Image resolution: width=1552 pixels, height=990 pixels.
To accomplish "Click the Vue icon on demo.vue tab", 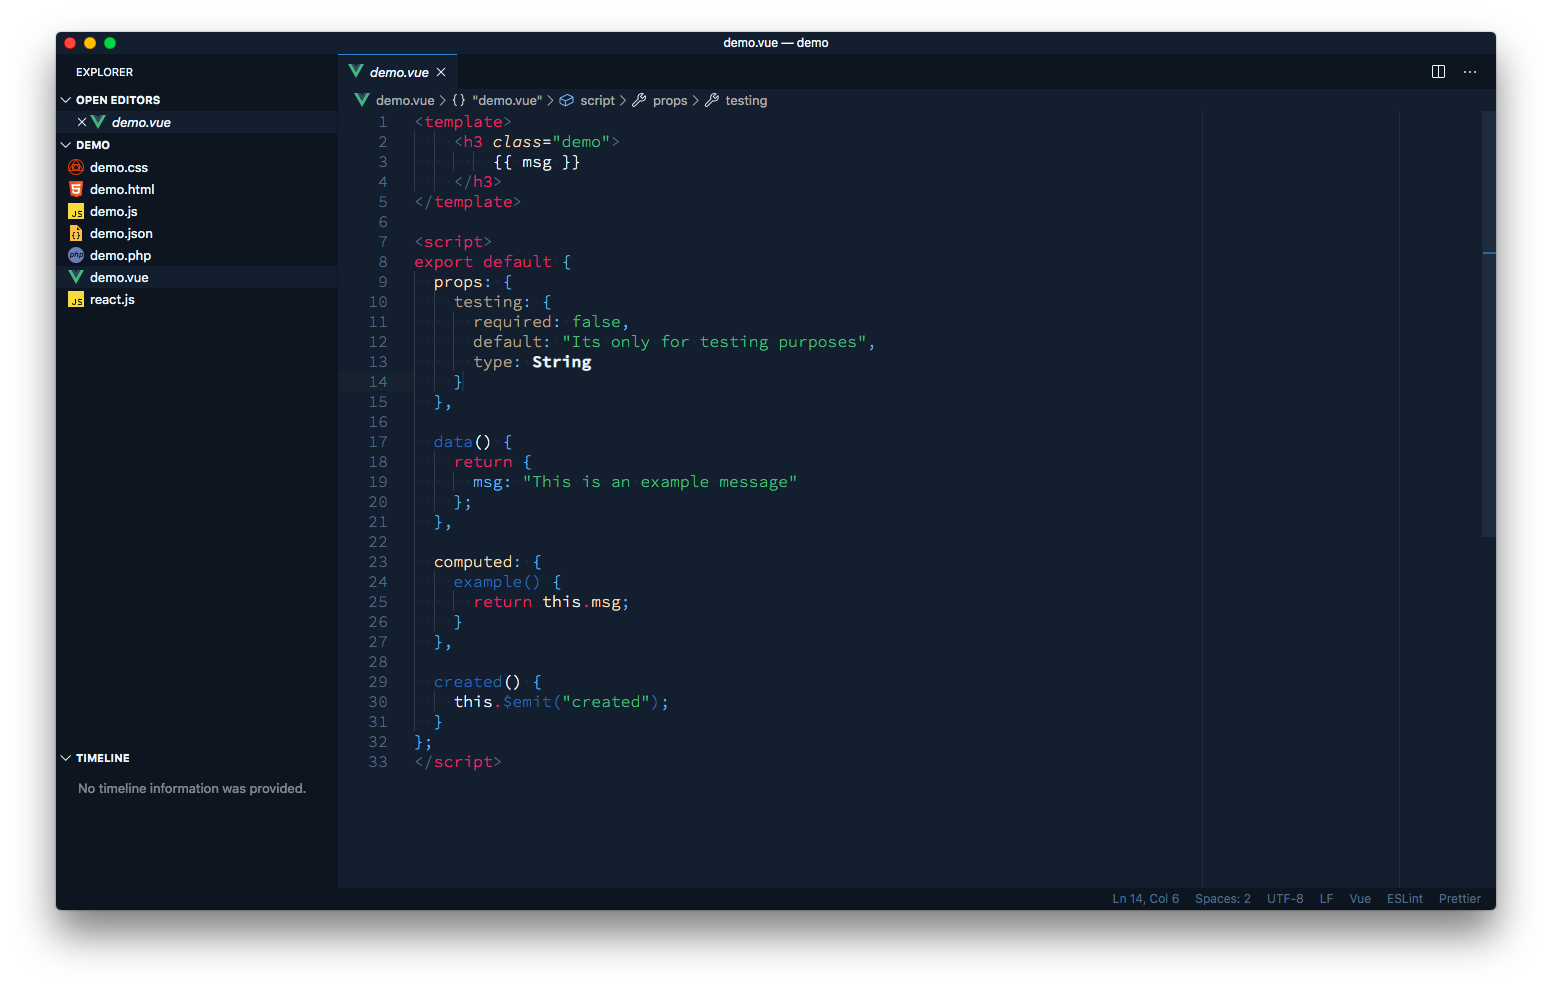I will click(356, 71).
